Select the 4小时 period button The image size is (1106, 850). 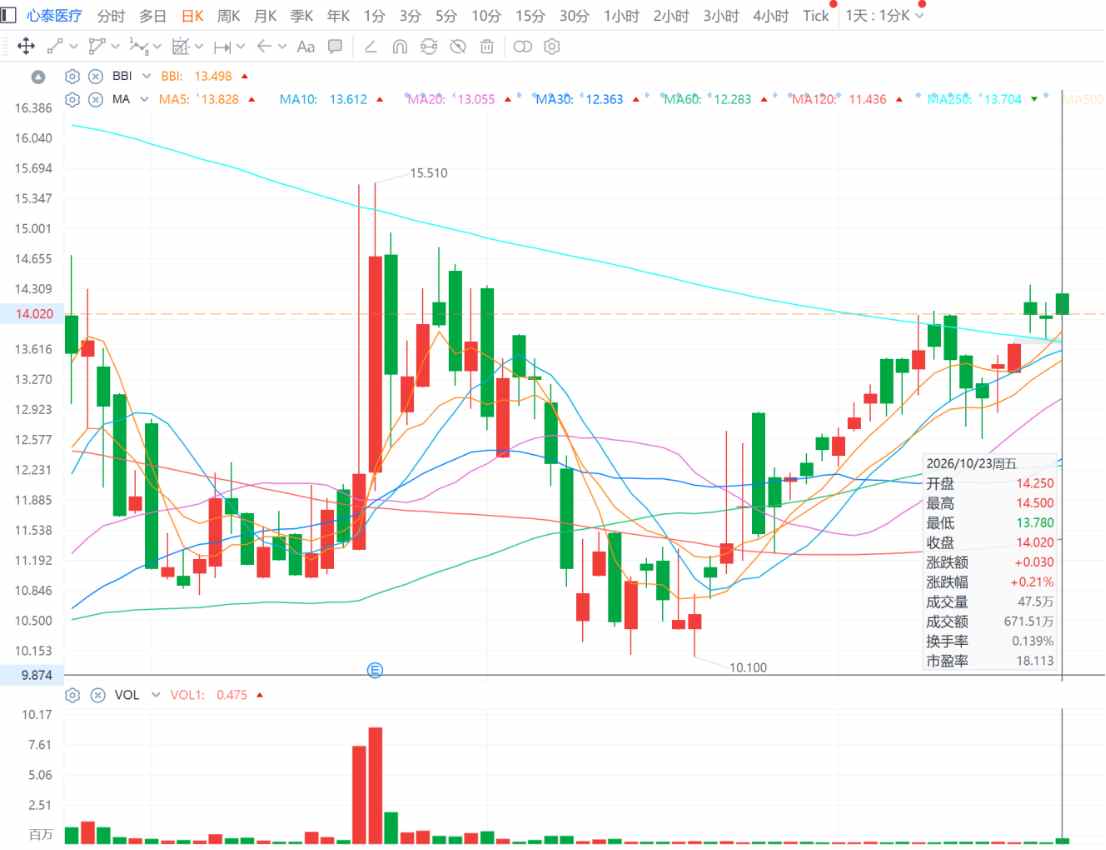[770, 16]
